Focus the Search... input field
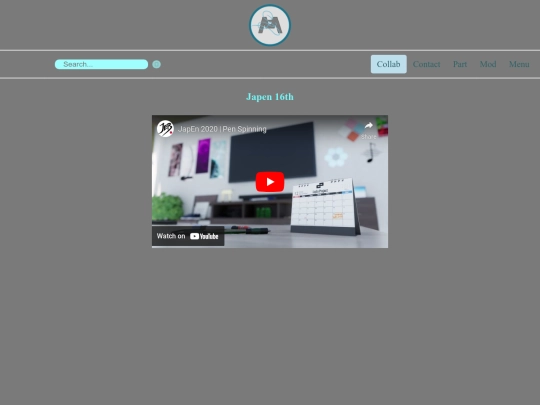This screenshot has height=405, width=540. pos(101,64)
